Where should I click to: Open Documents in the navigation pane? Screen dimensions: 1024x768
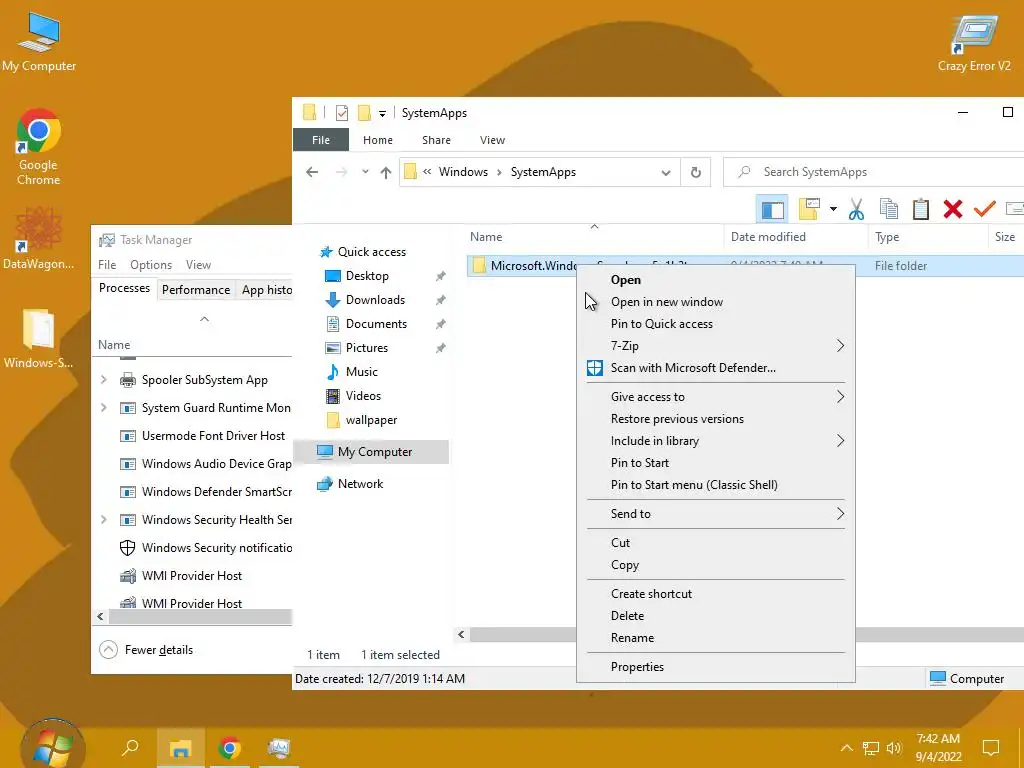(x=376, y=324)
